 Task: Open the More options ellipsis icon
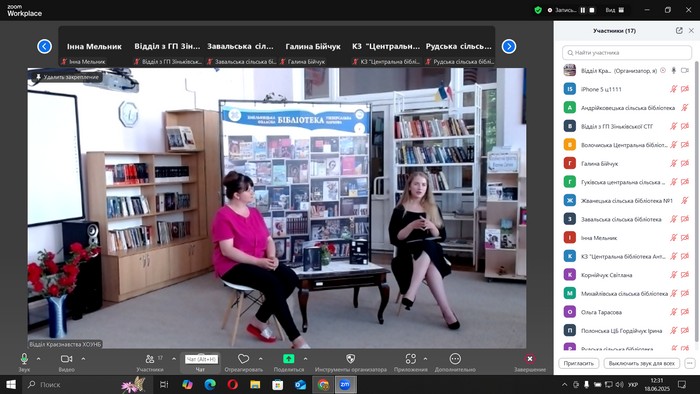(x=455, y=359)
